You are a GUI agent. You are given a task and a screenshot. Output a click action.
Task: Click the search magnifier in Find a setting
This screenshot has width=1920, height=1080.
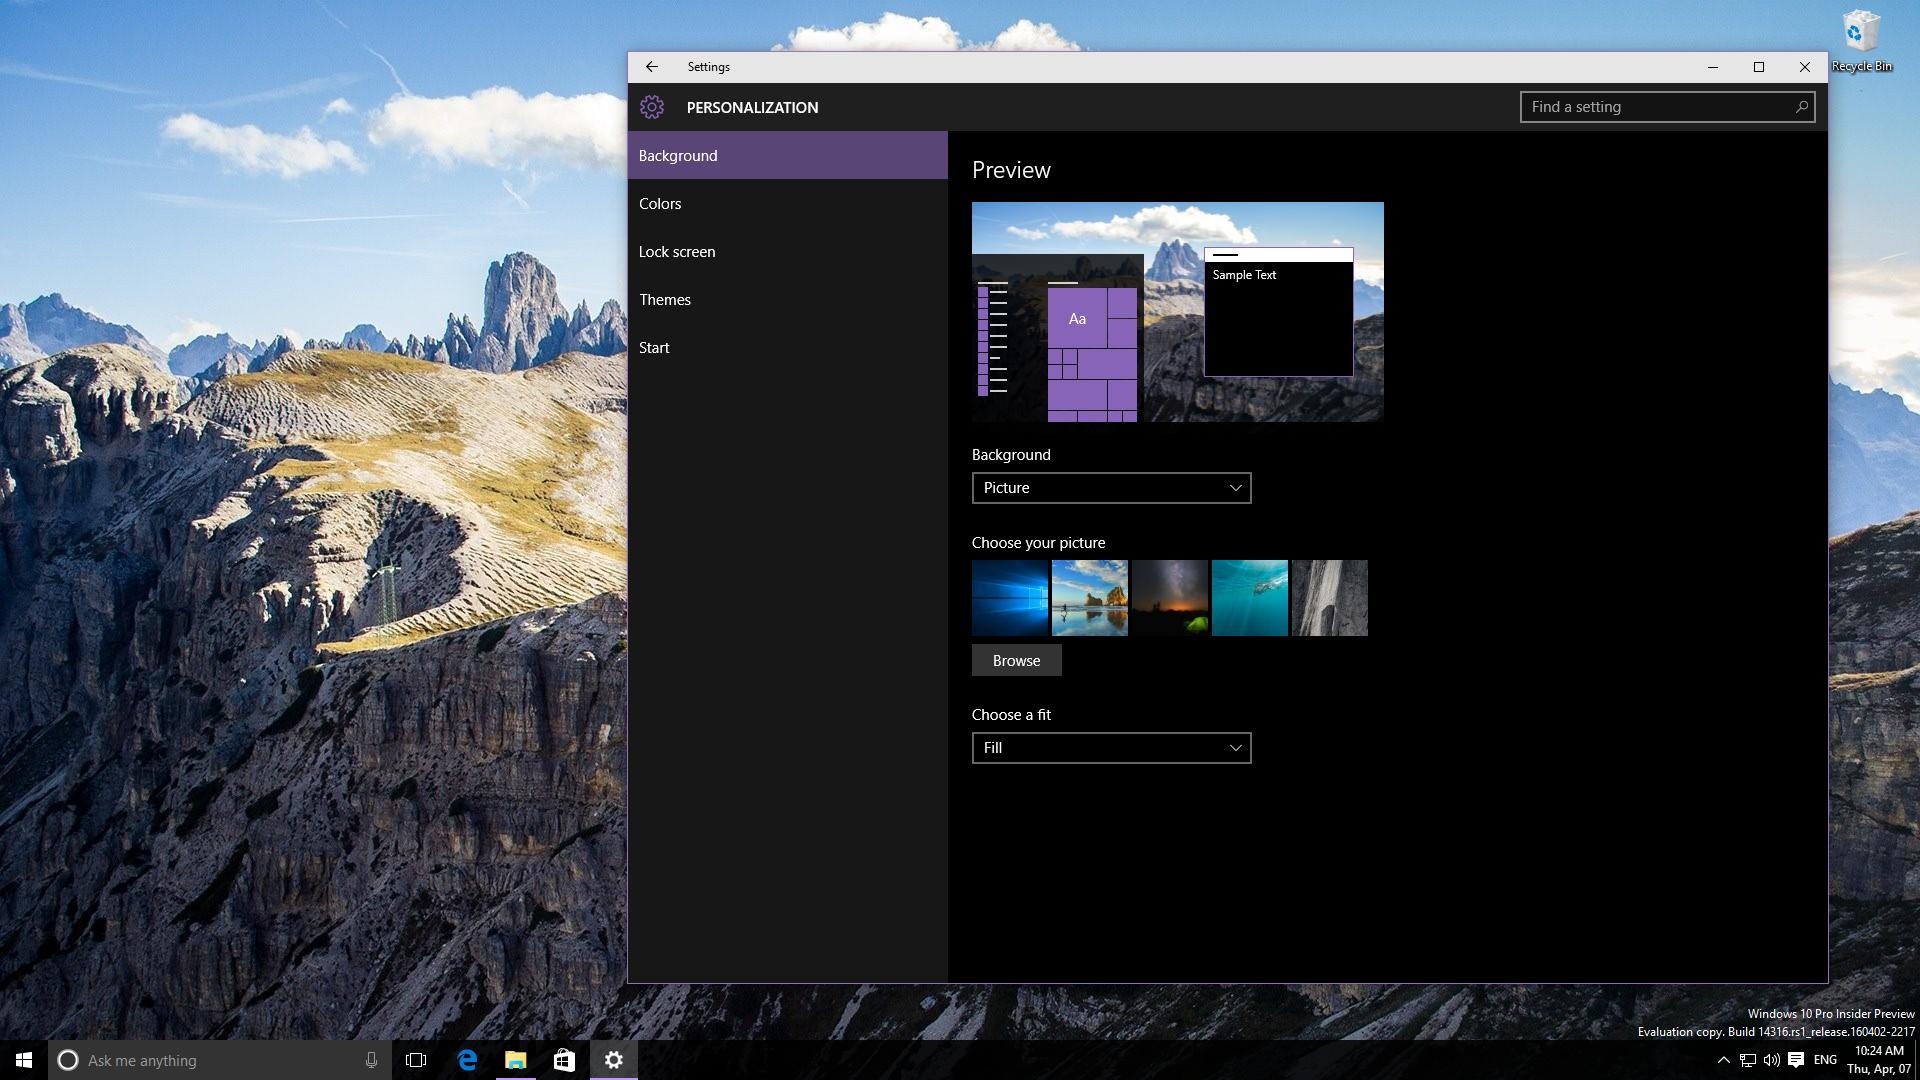point(1801,107)
